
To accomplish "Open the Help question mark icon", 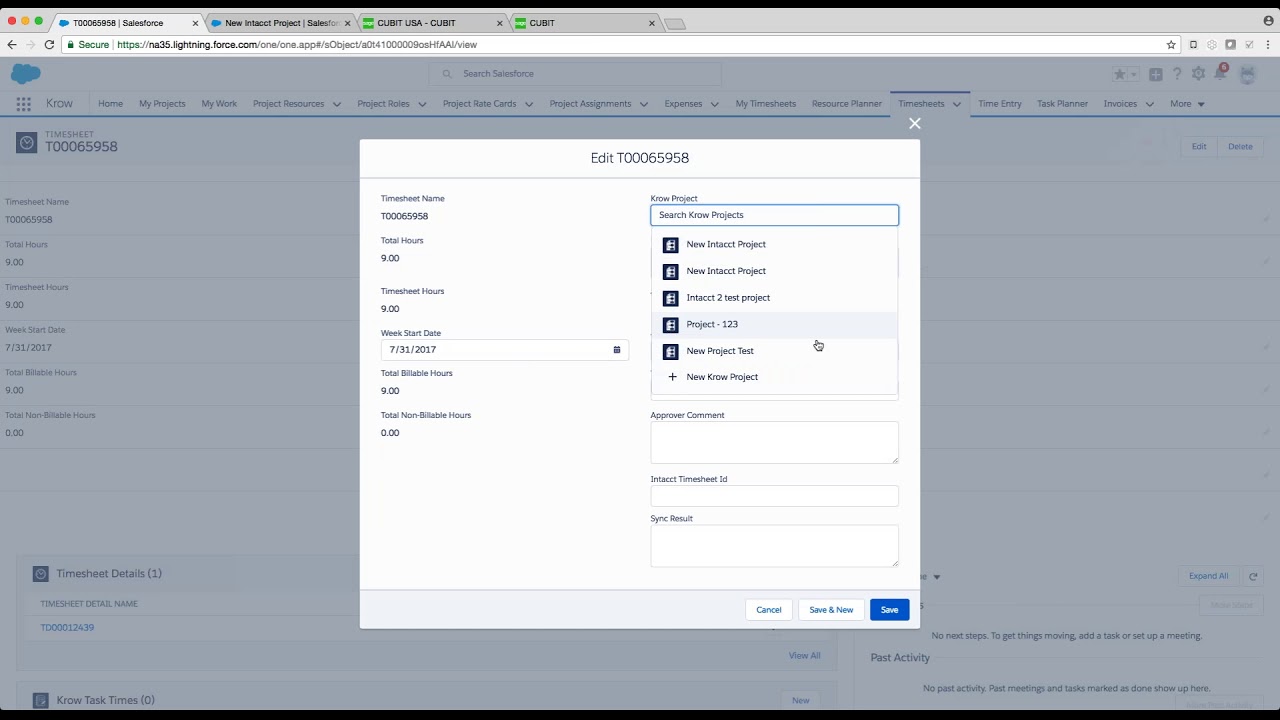I will 1177,74.
